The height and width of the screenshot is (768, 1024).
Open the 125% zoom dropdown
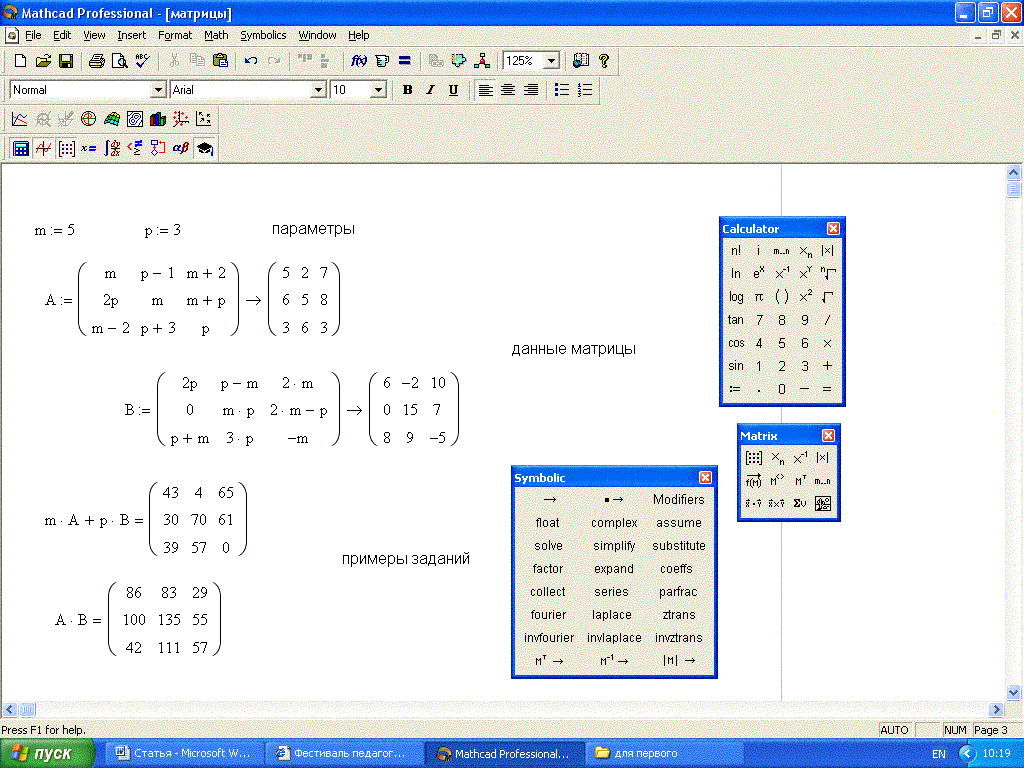pyautogui.click(x=550, y=61)
